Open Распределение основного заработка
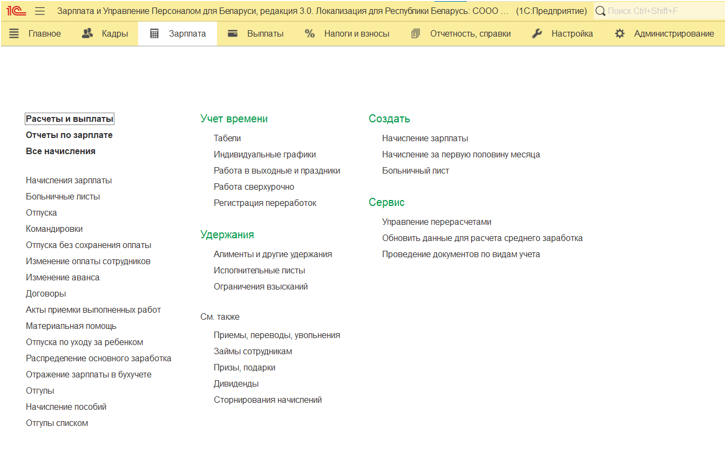726x453 pixels. click(98, 359)
